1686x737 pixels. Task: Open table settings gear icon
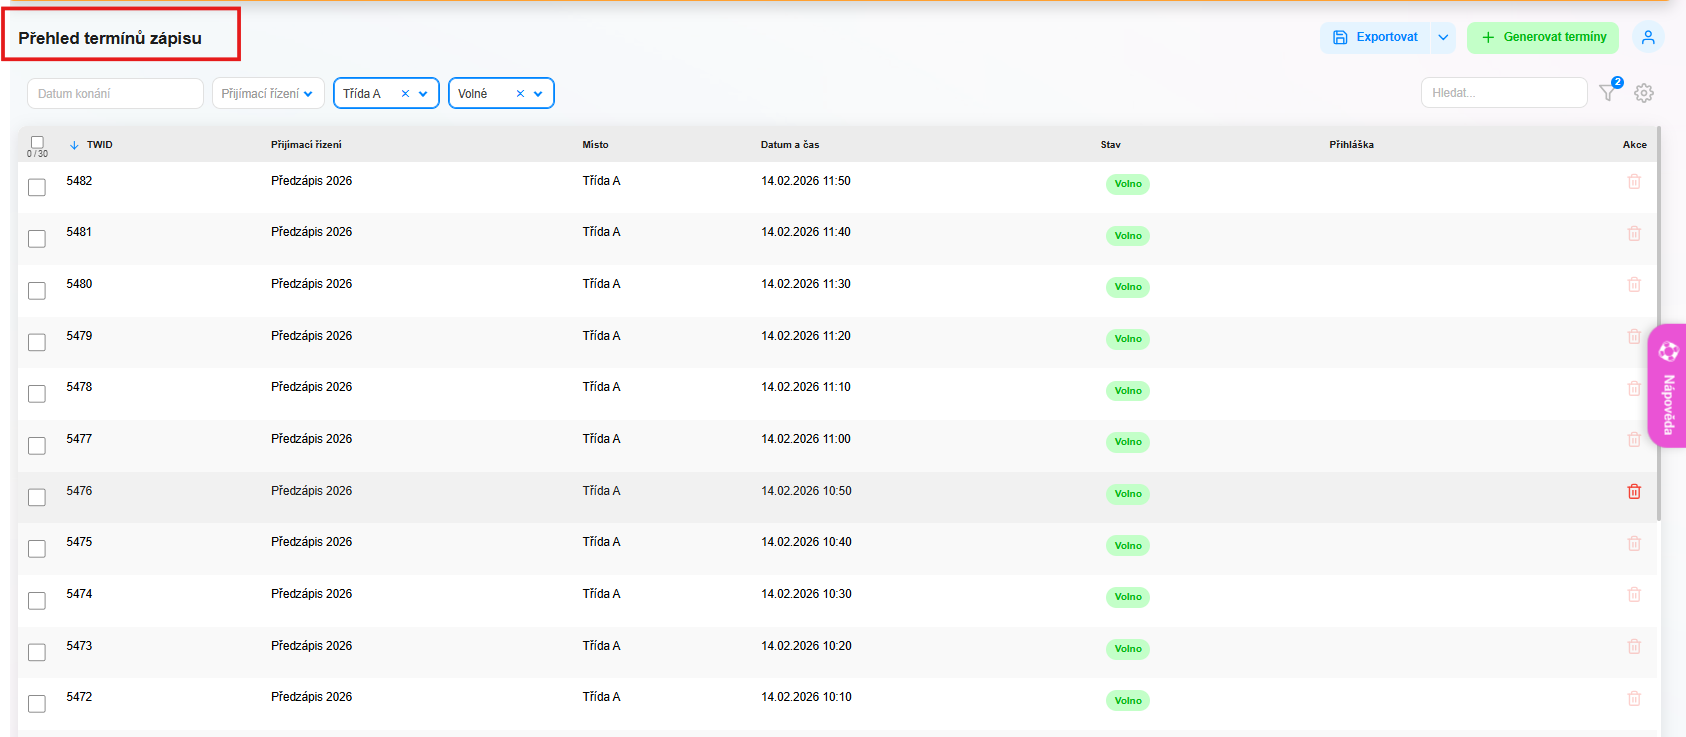[x=1644, y=93]
